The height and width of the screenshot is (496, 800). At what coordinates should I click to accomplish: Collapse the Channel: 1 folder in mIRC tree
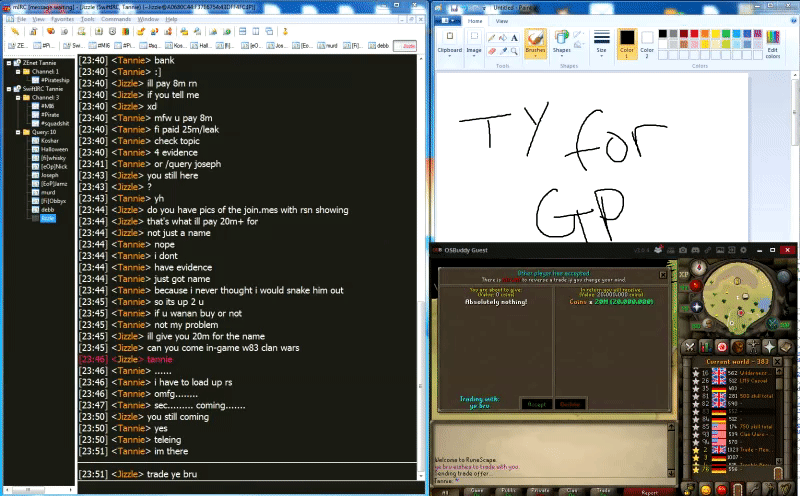[x=18, y=71]
